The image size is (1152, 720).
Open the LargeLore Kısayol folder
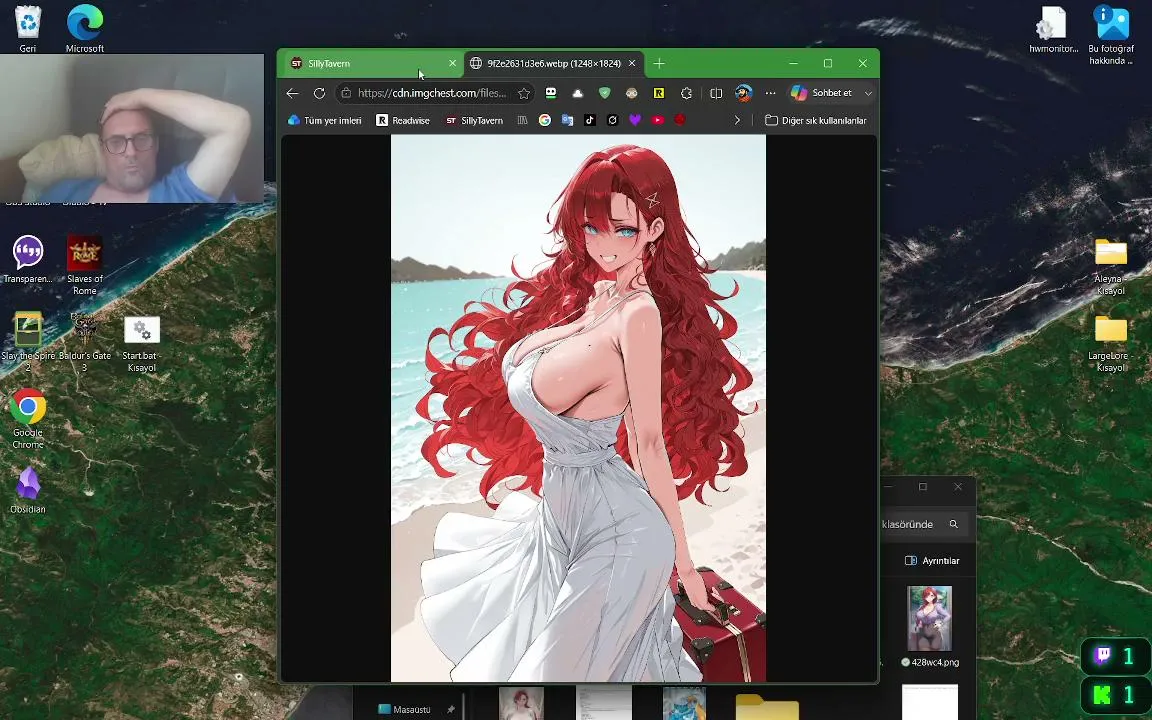tap(1111, 343)
